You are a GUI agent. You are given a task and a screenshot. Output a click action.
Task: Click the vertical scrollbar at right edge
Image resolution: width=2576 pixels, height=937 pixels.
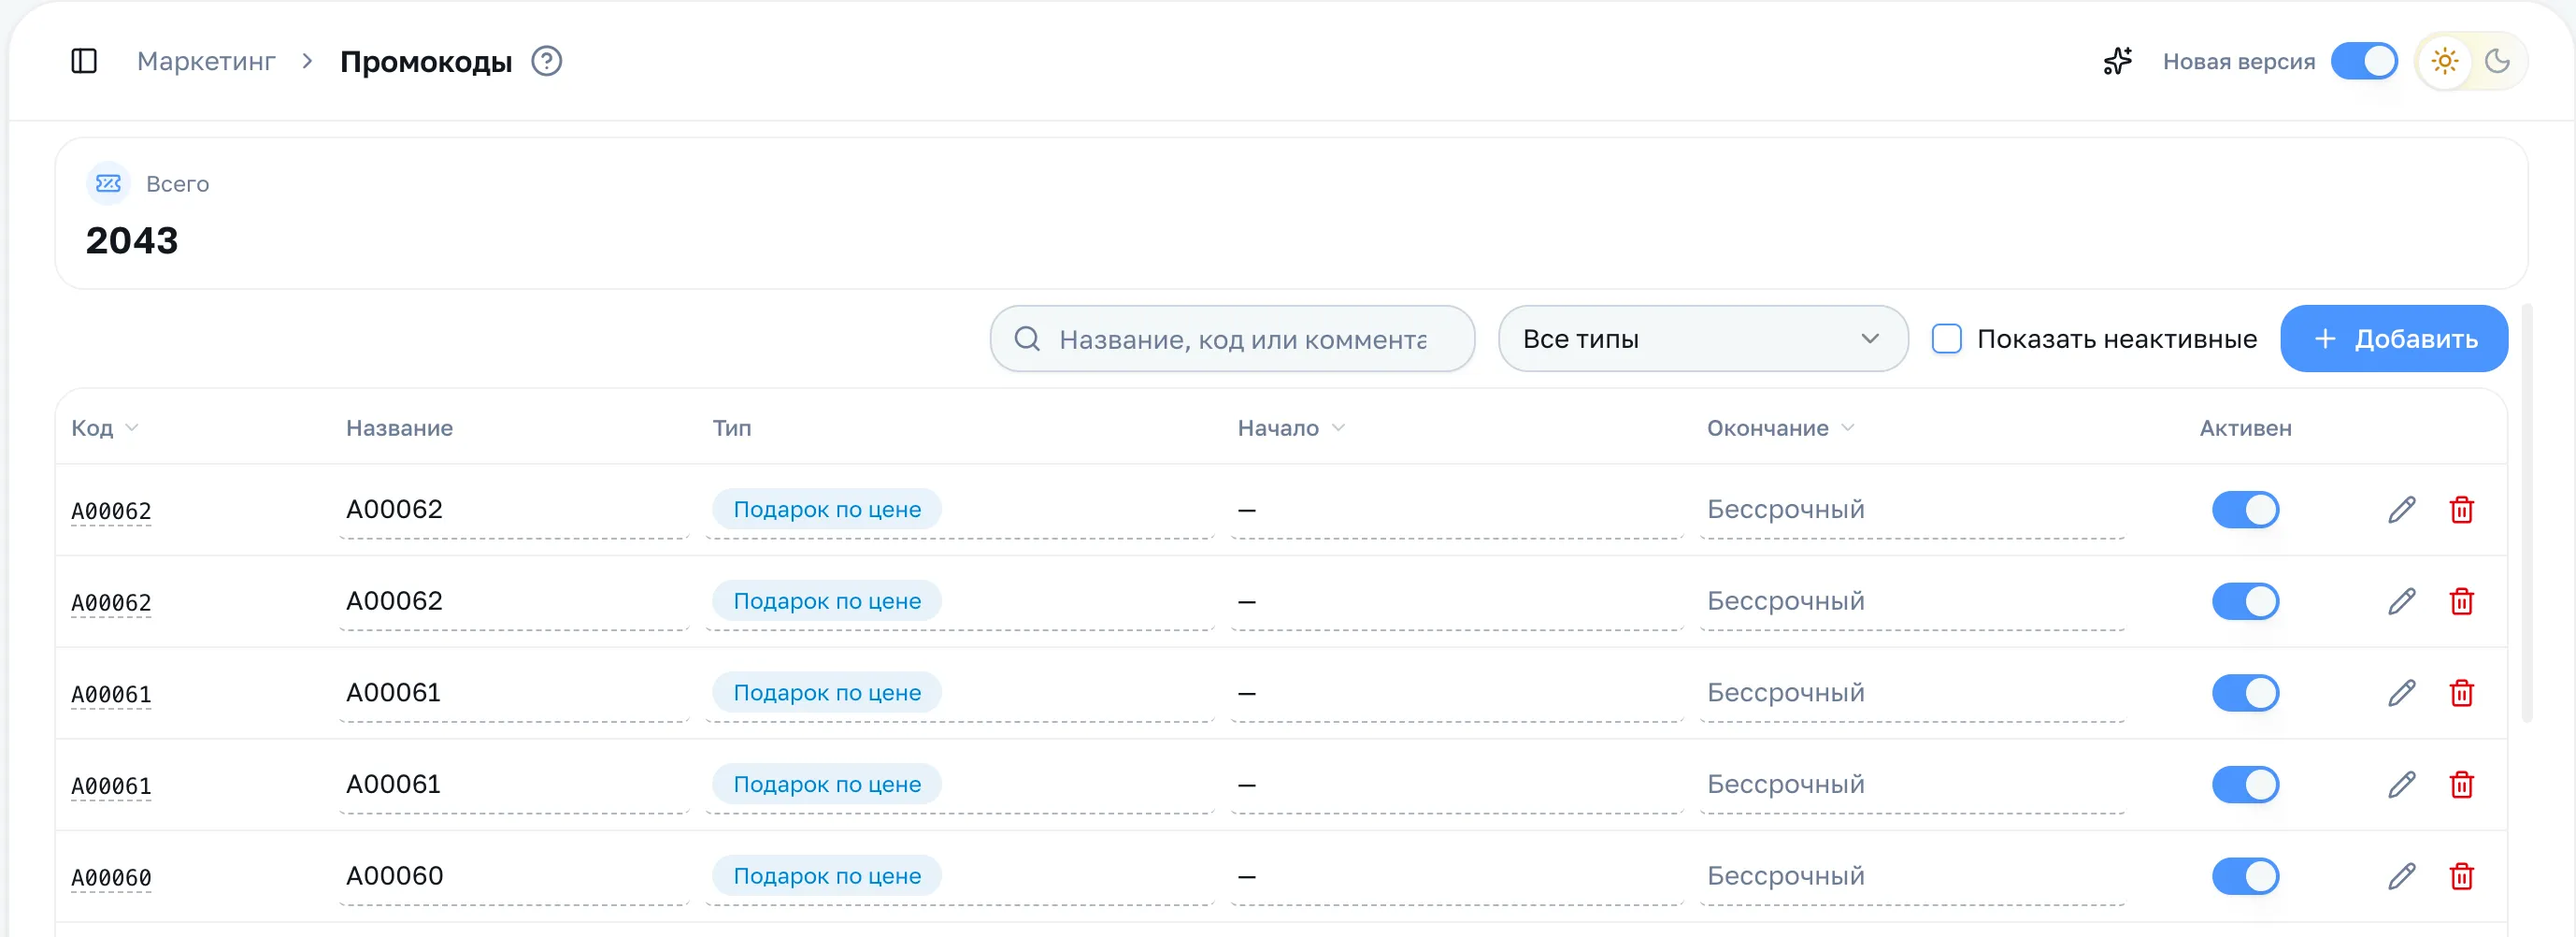click(2527, 512)
